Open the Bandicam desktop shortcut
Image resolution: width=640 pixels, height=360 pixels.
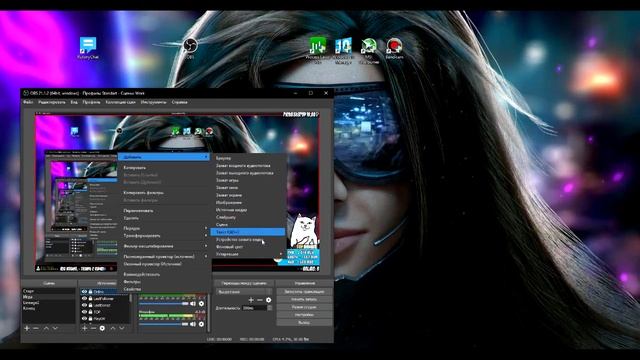[x=394, y=49]
